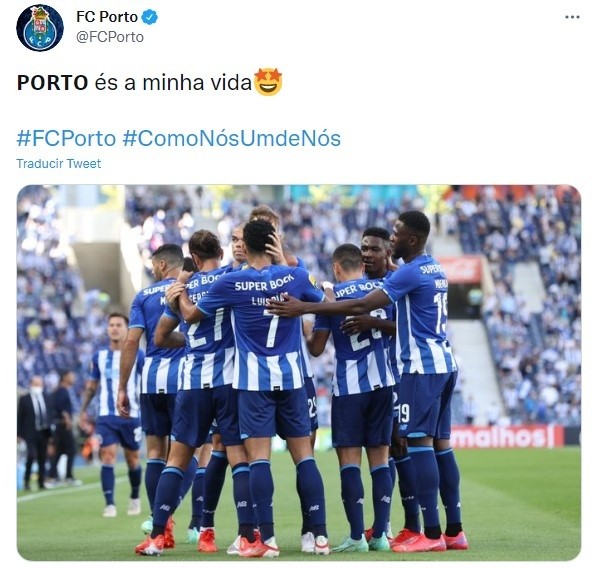Screen dimensions: 596x568
Task: Click the 'és a minha vida' tweet text
Action: point(173,83)
